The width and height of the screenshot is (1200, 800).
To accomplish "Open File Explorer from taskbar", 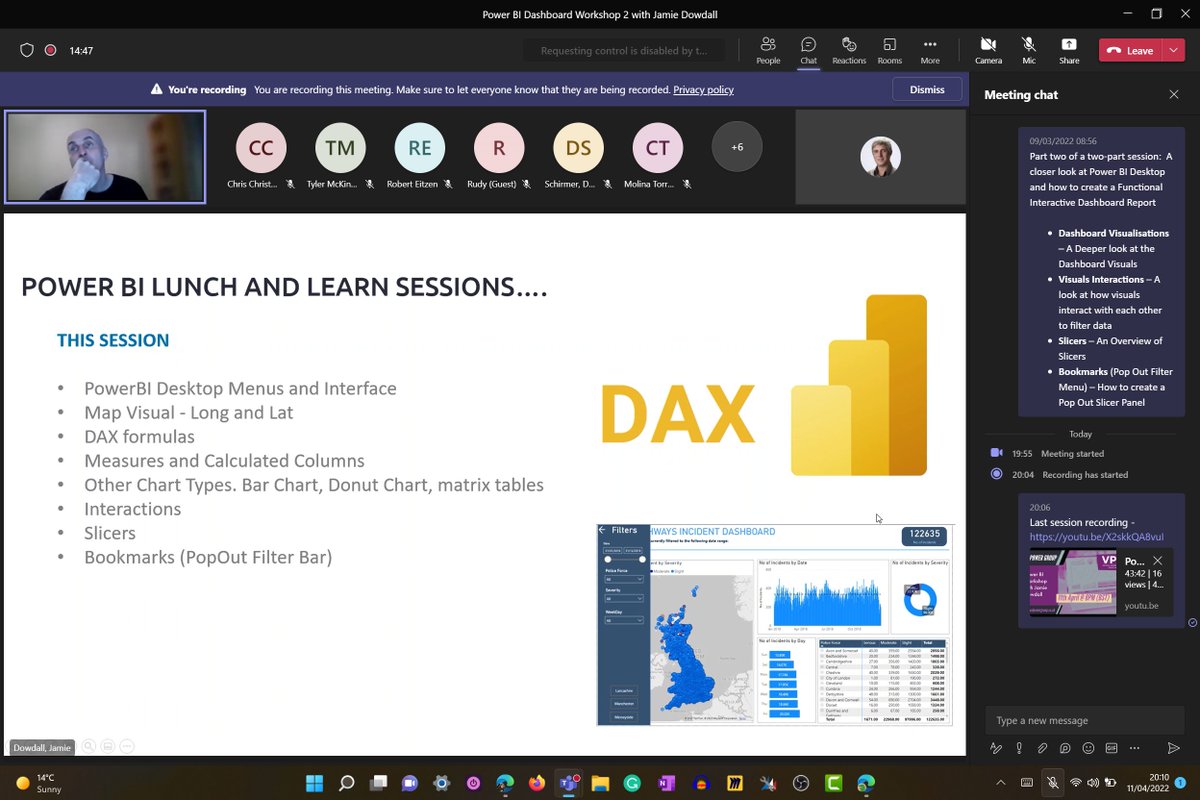I will pos(600,783).
